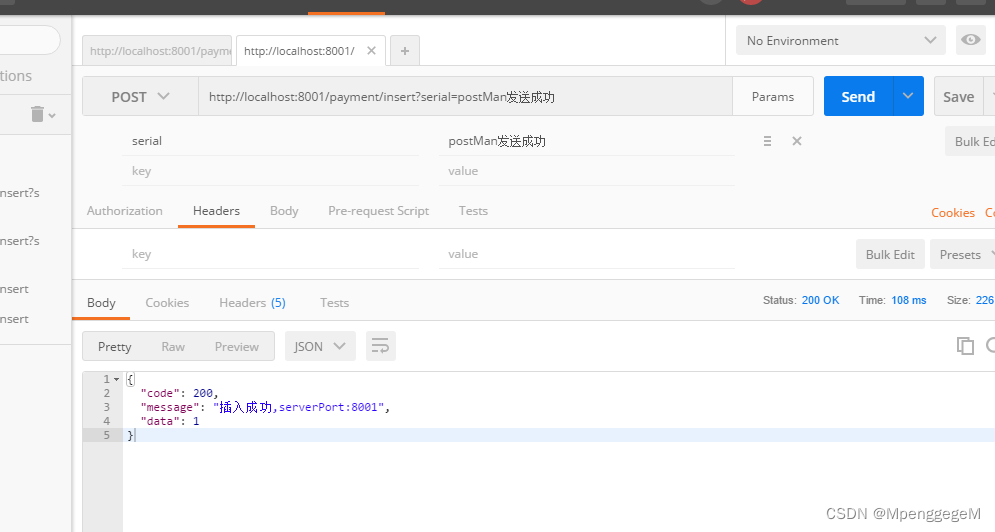Image resolution: width=995 pixels, height=532 pixels.
Task: Switch response view to Preview
Action: pyautogui.click(x=237, y=347)
